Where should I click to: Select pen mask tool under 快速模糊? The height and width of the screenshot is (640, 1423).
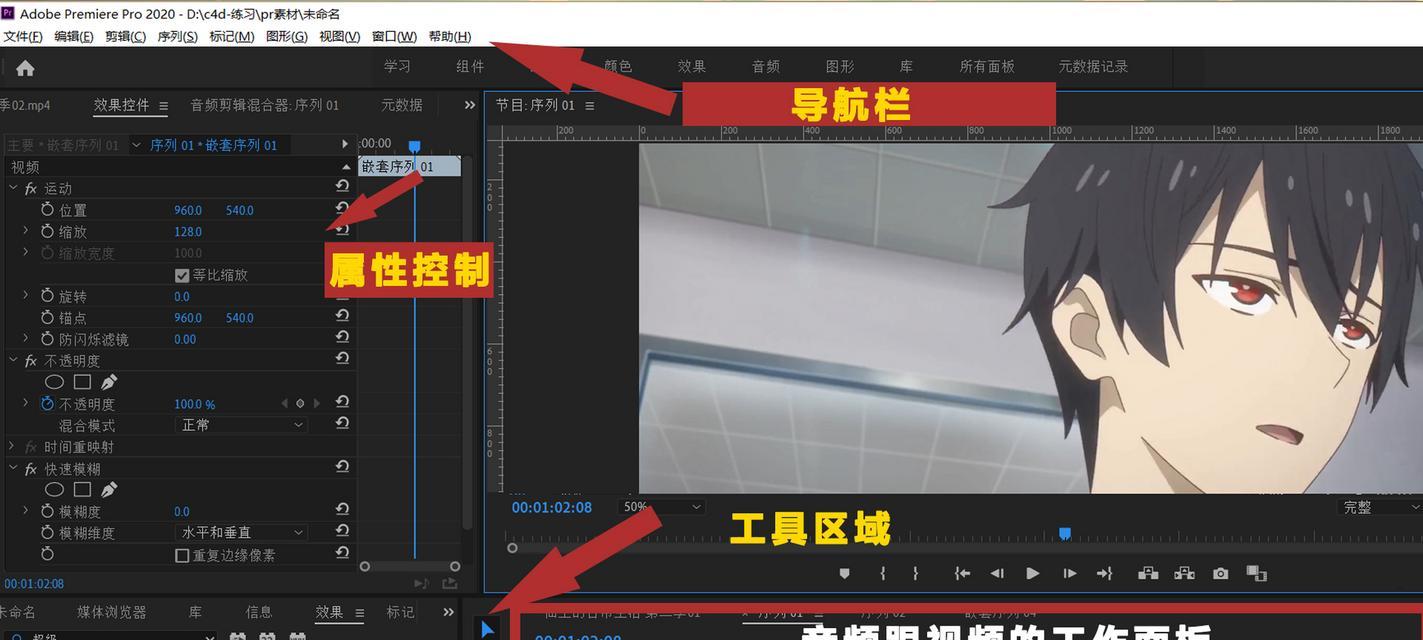coord(109,490)
